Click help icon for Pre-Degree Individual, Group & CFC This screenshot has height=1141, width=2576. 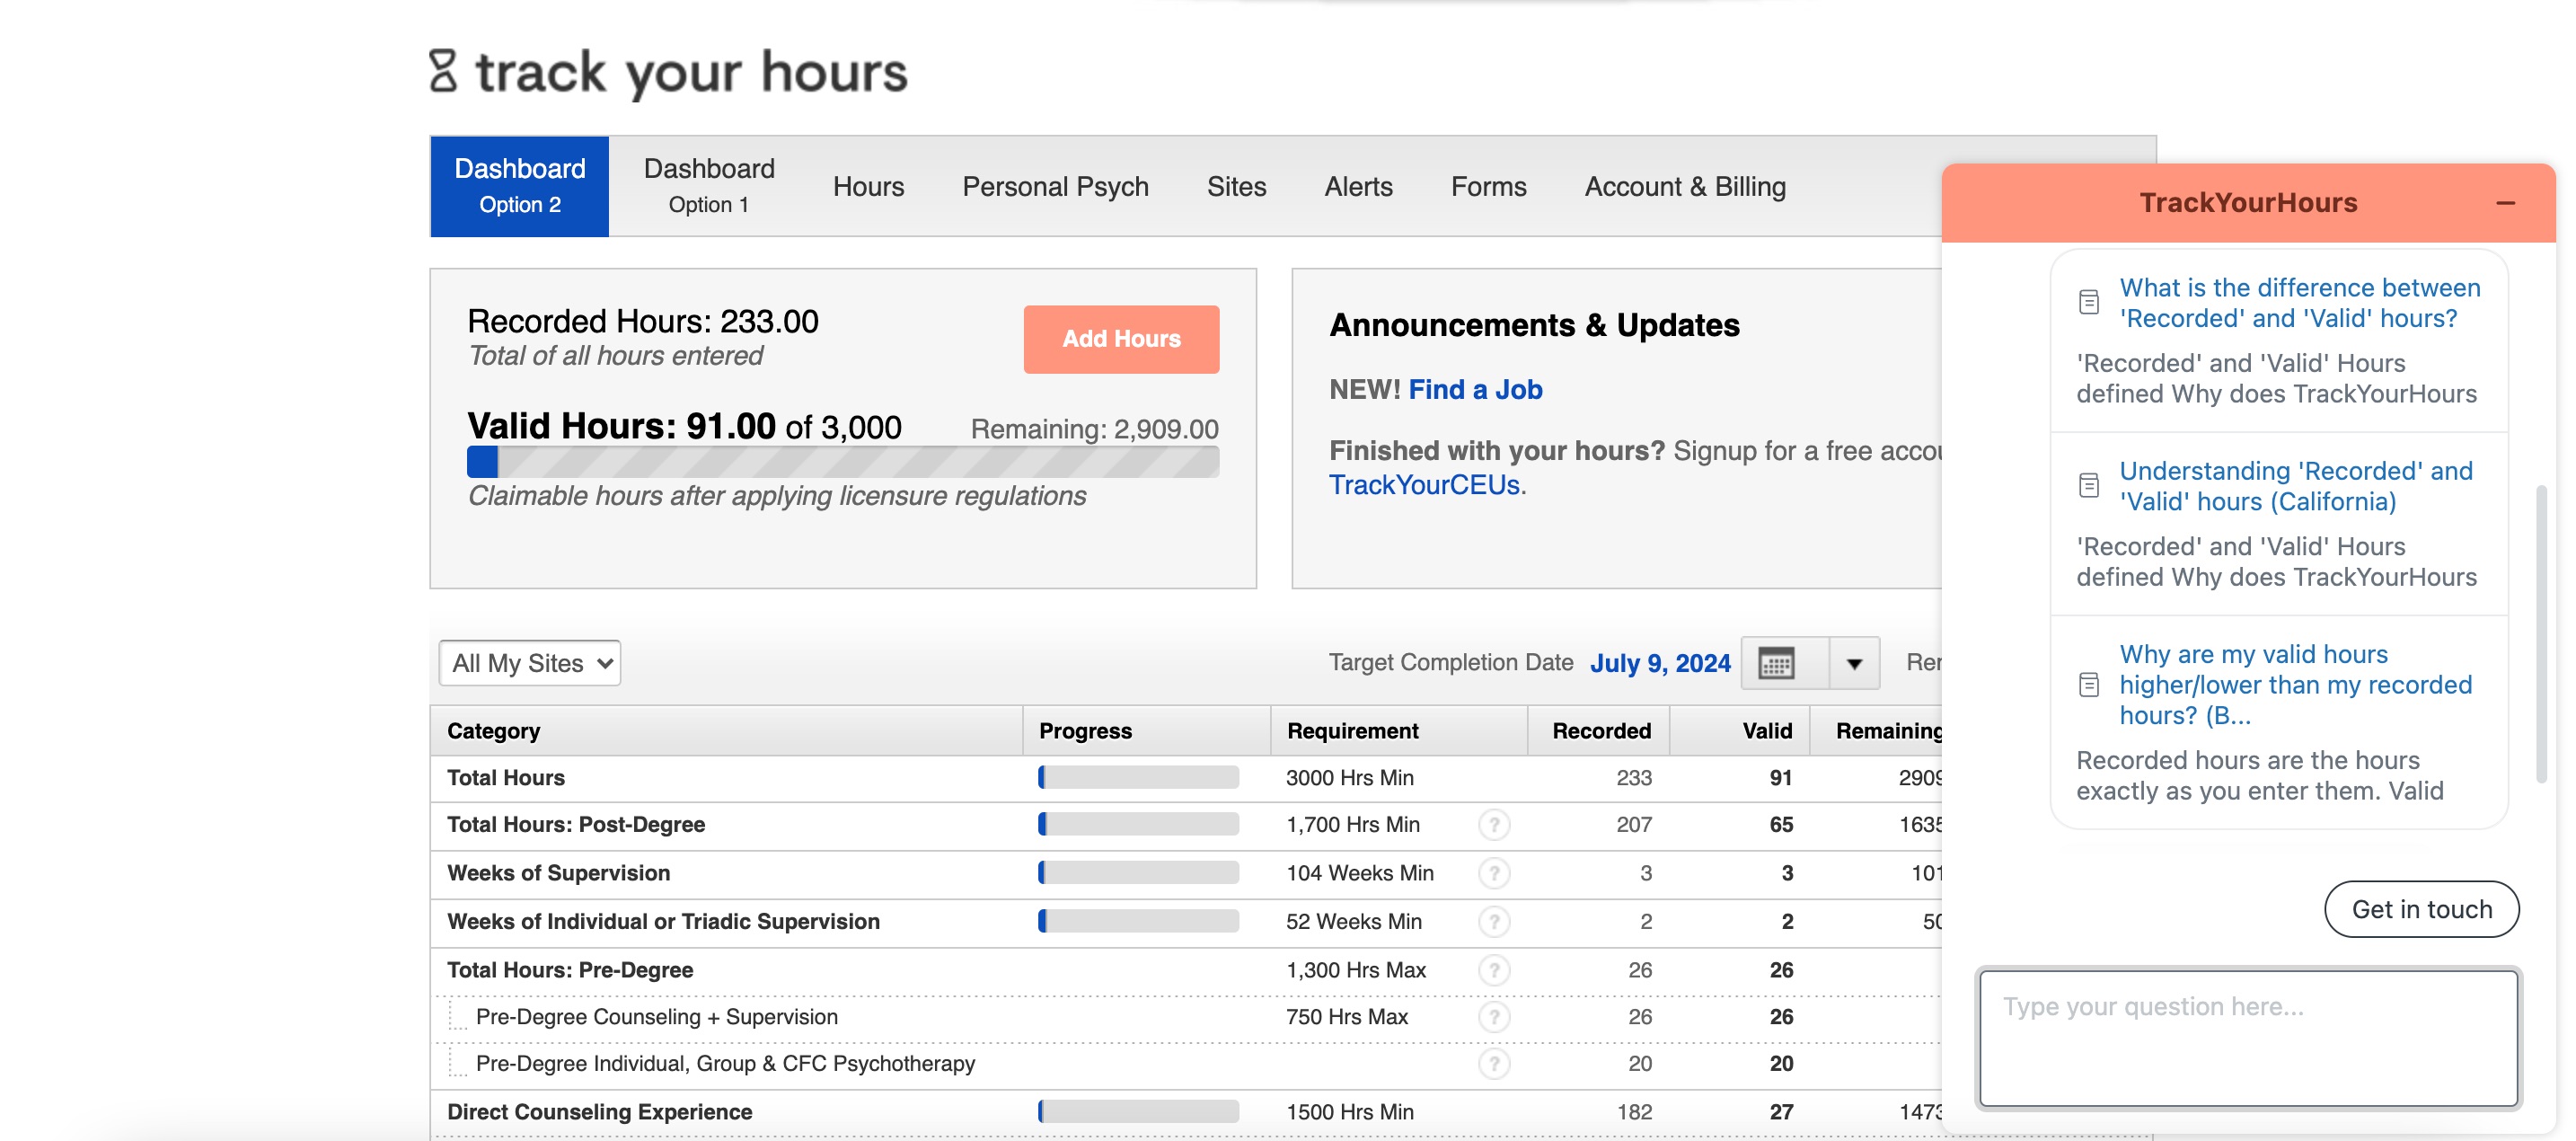point(1494,1064)
